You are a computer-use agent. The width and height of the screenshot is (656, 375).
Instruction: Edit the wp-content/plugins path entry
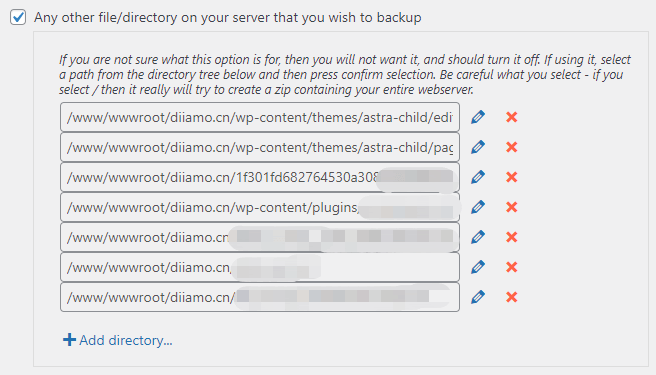pos(478,207)
